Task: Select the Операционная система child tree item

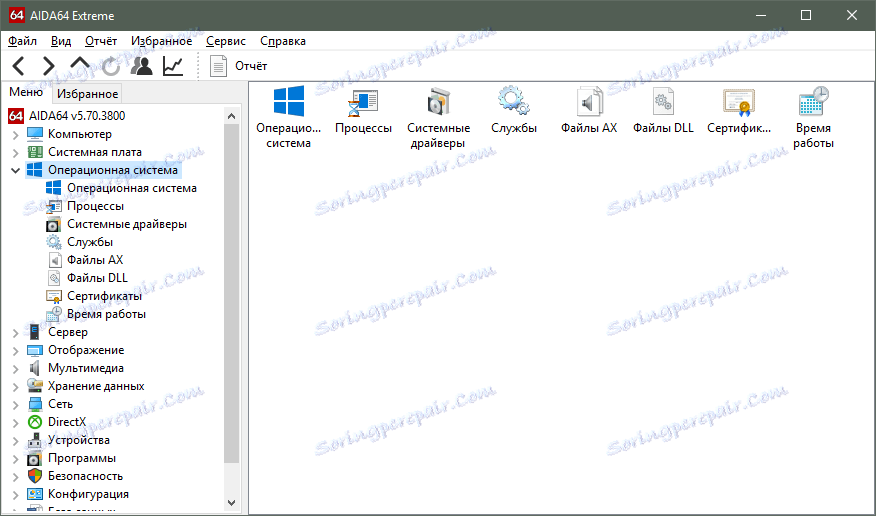Action: click(132, 188)
